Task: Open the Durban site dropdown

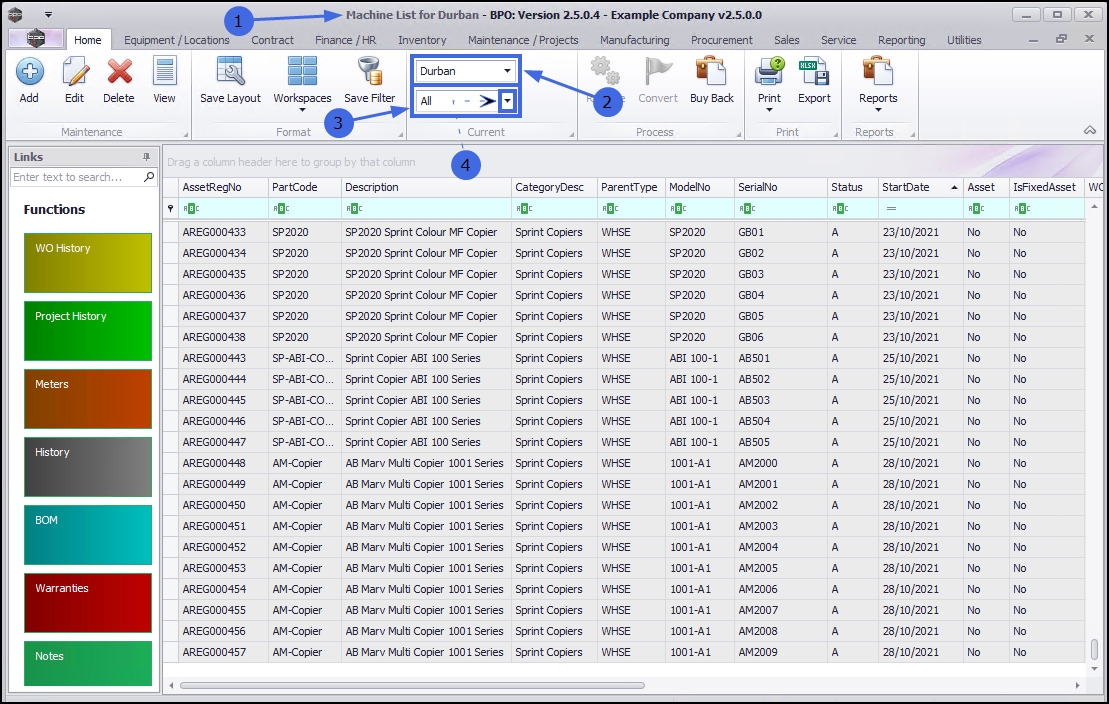Action: (508, 71)
